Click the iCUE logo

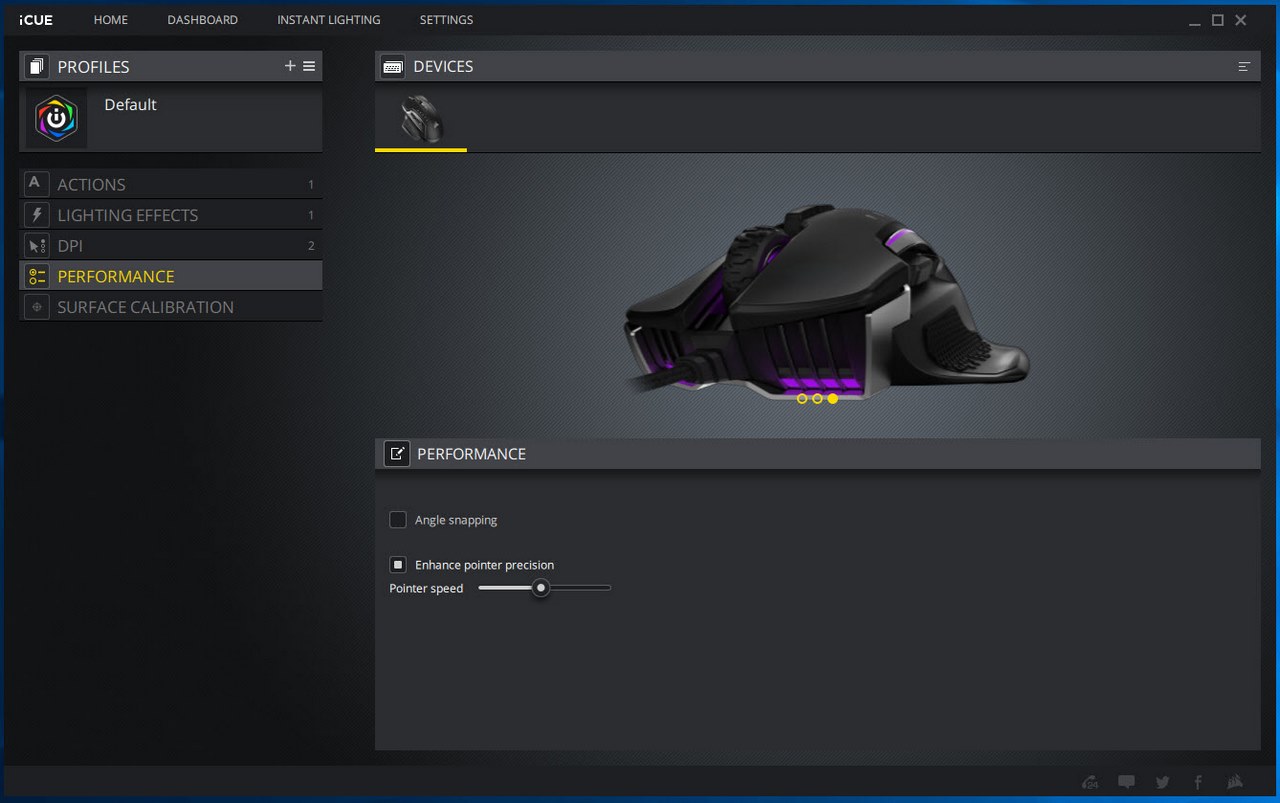[36, 20]
